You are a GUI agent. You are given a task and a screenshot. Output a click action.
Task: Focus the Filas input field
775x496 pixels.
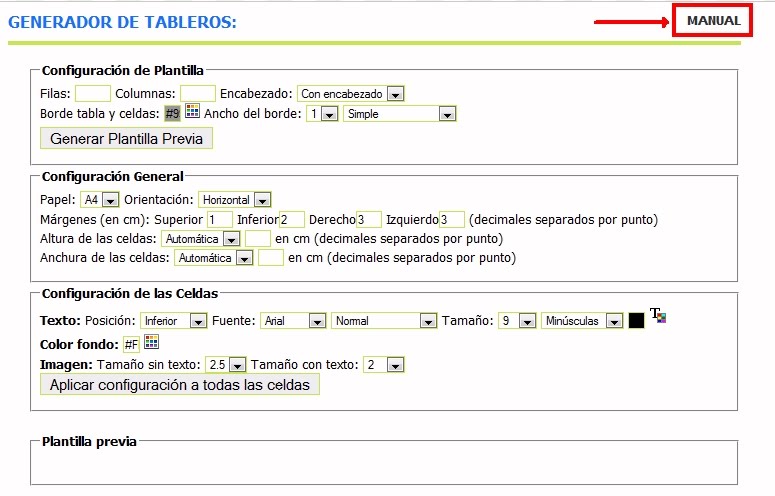[92, 93]
